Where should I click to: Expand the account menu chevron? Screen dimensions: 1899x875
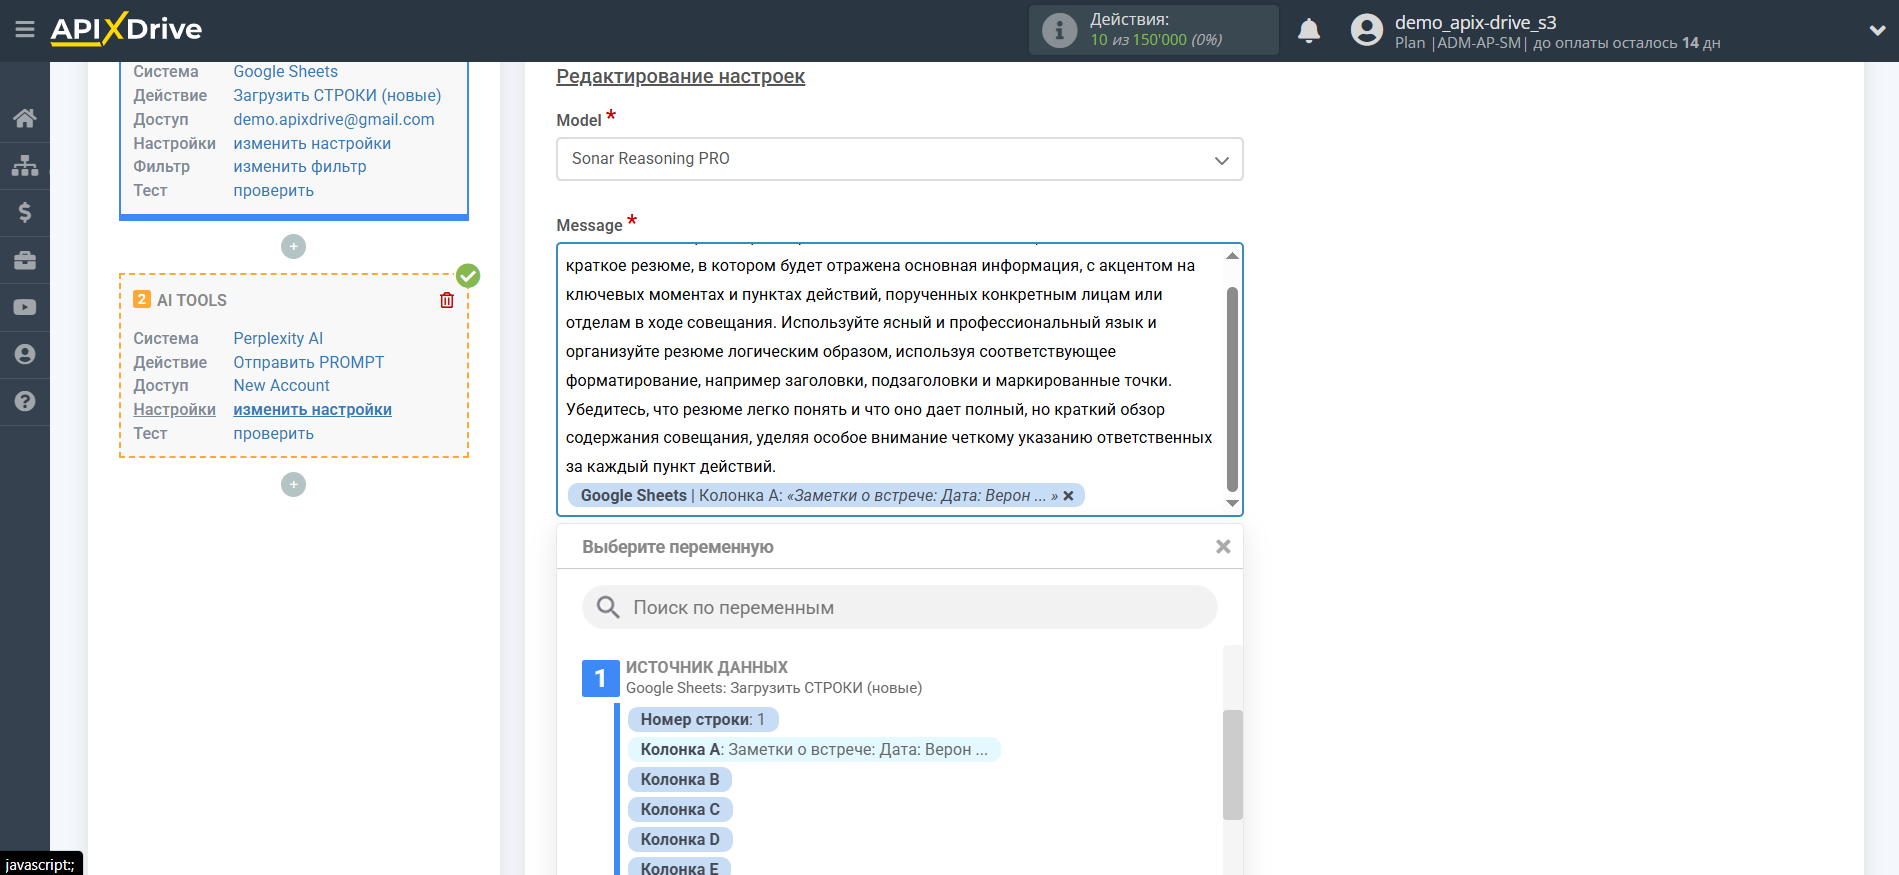(1877, 31)
